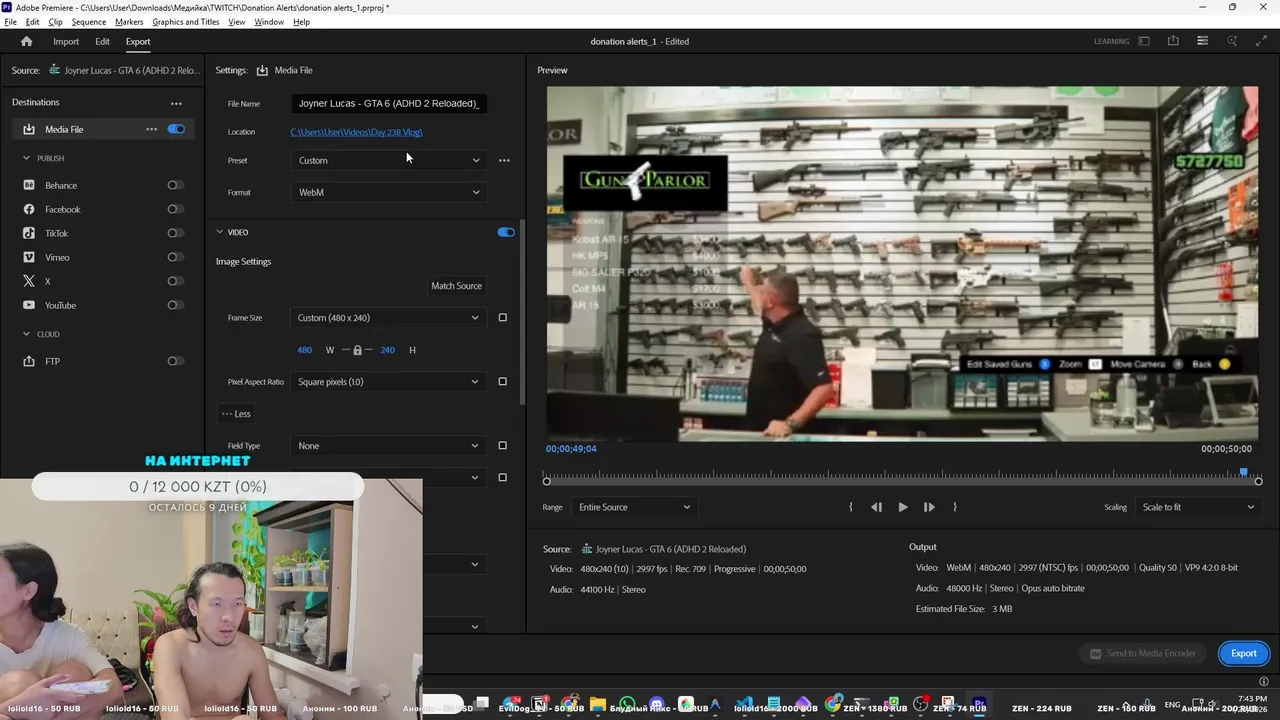Open the Format WebM dropdown

pos(389,192)
